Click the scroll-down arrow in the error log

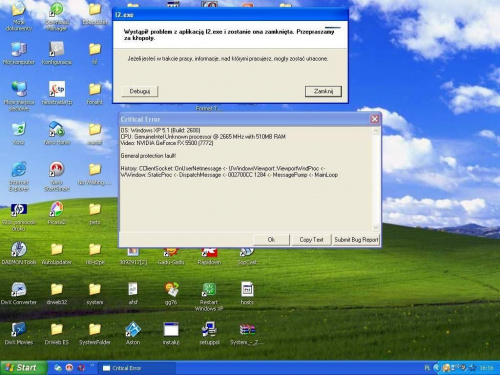[x=376, y=227]
